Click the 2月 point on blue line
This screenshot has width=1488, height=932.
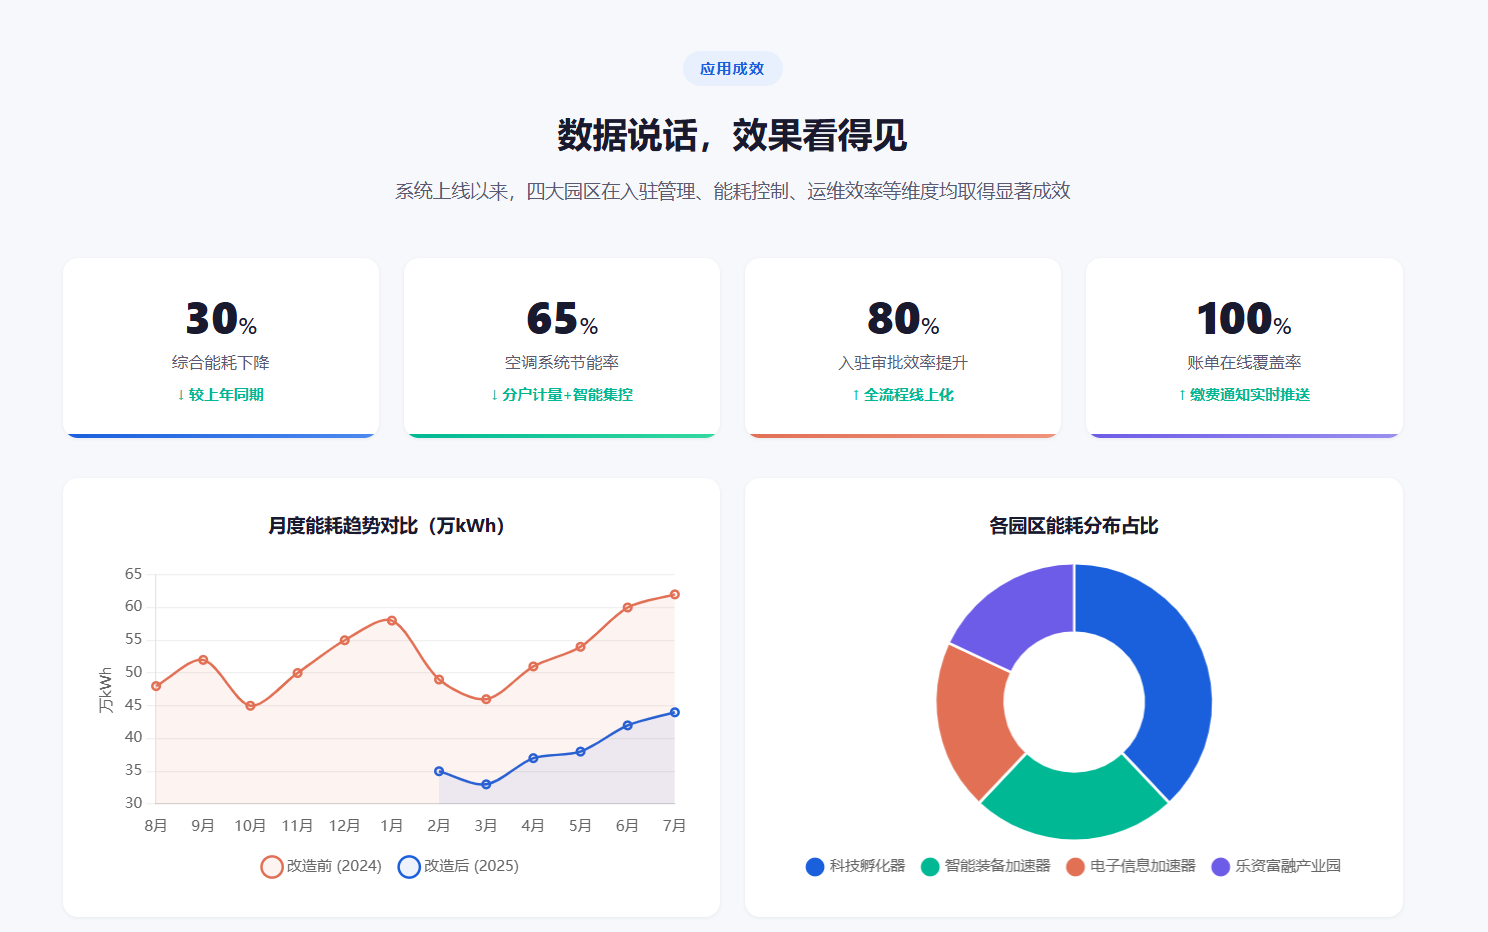[x=439, y=771]
